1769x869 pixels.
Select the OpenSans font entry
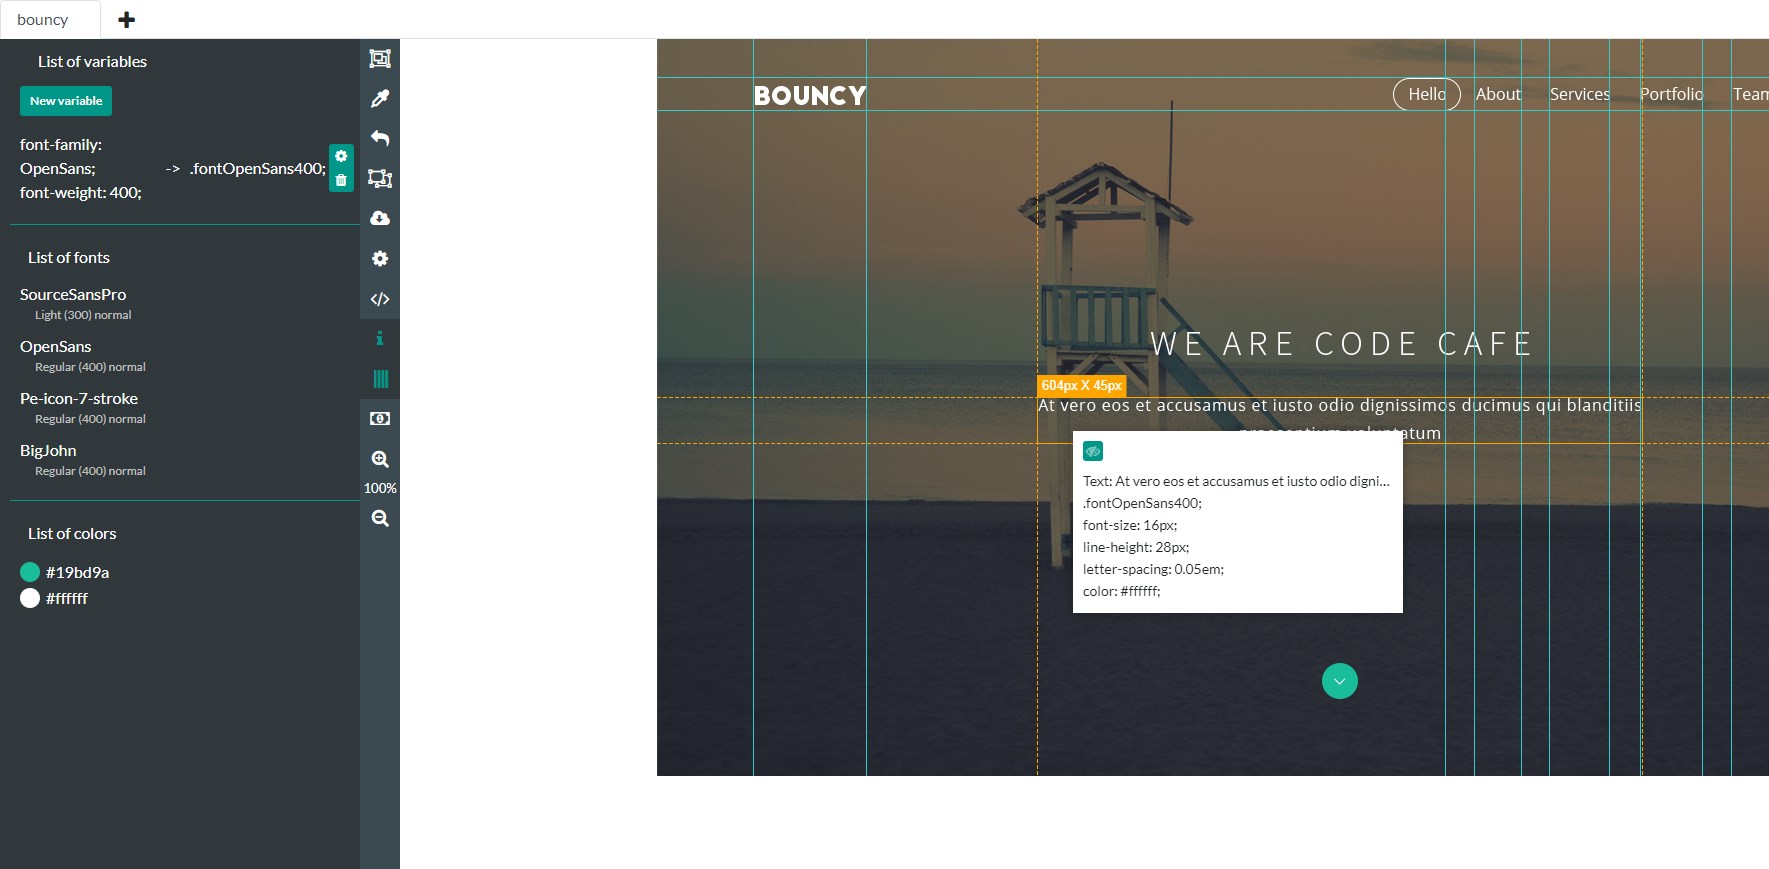pos(56,346)
